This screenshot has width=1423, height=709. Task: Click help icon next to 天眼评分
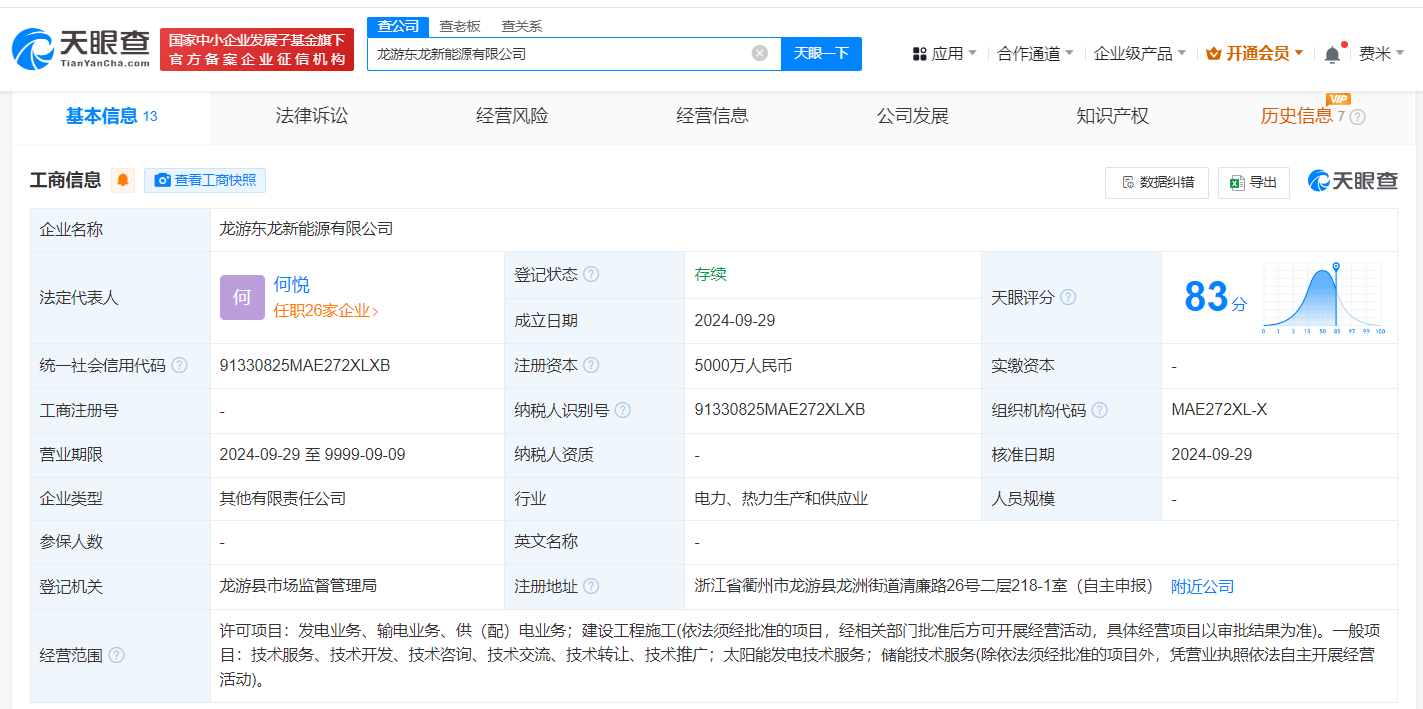pyautogui.click(x=1068, y=297)
